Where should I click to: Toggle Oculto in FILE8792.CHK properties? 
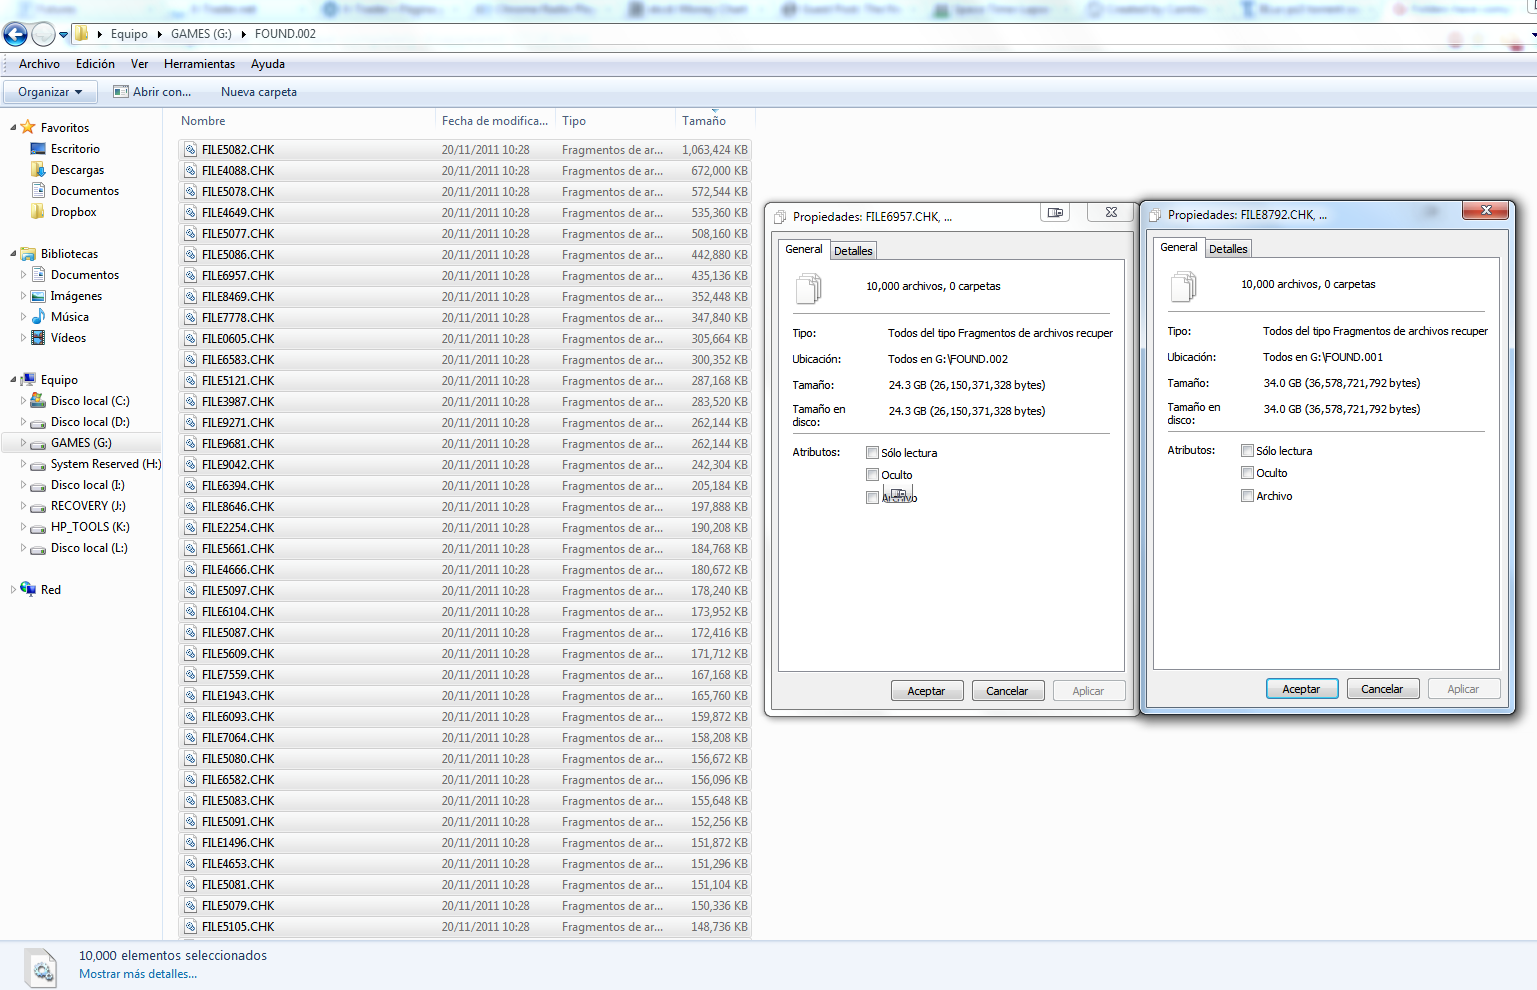1247,472
